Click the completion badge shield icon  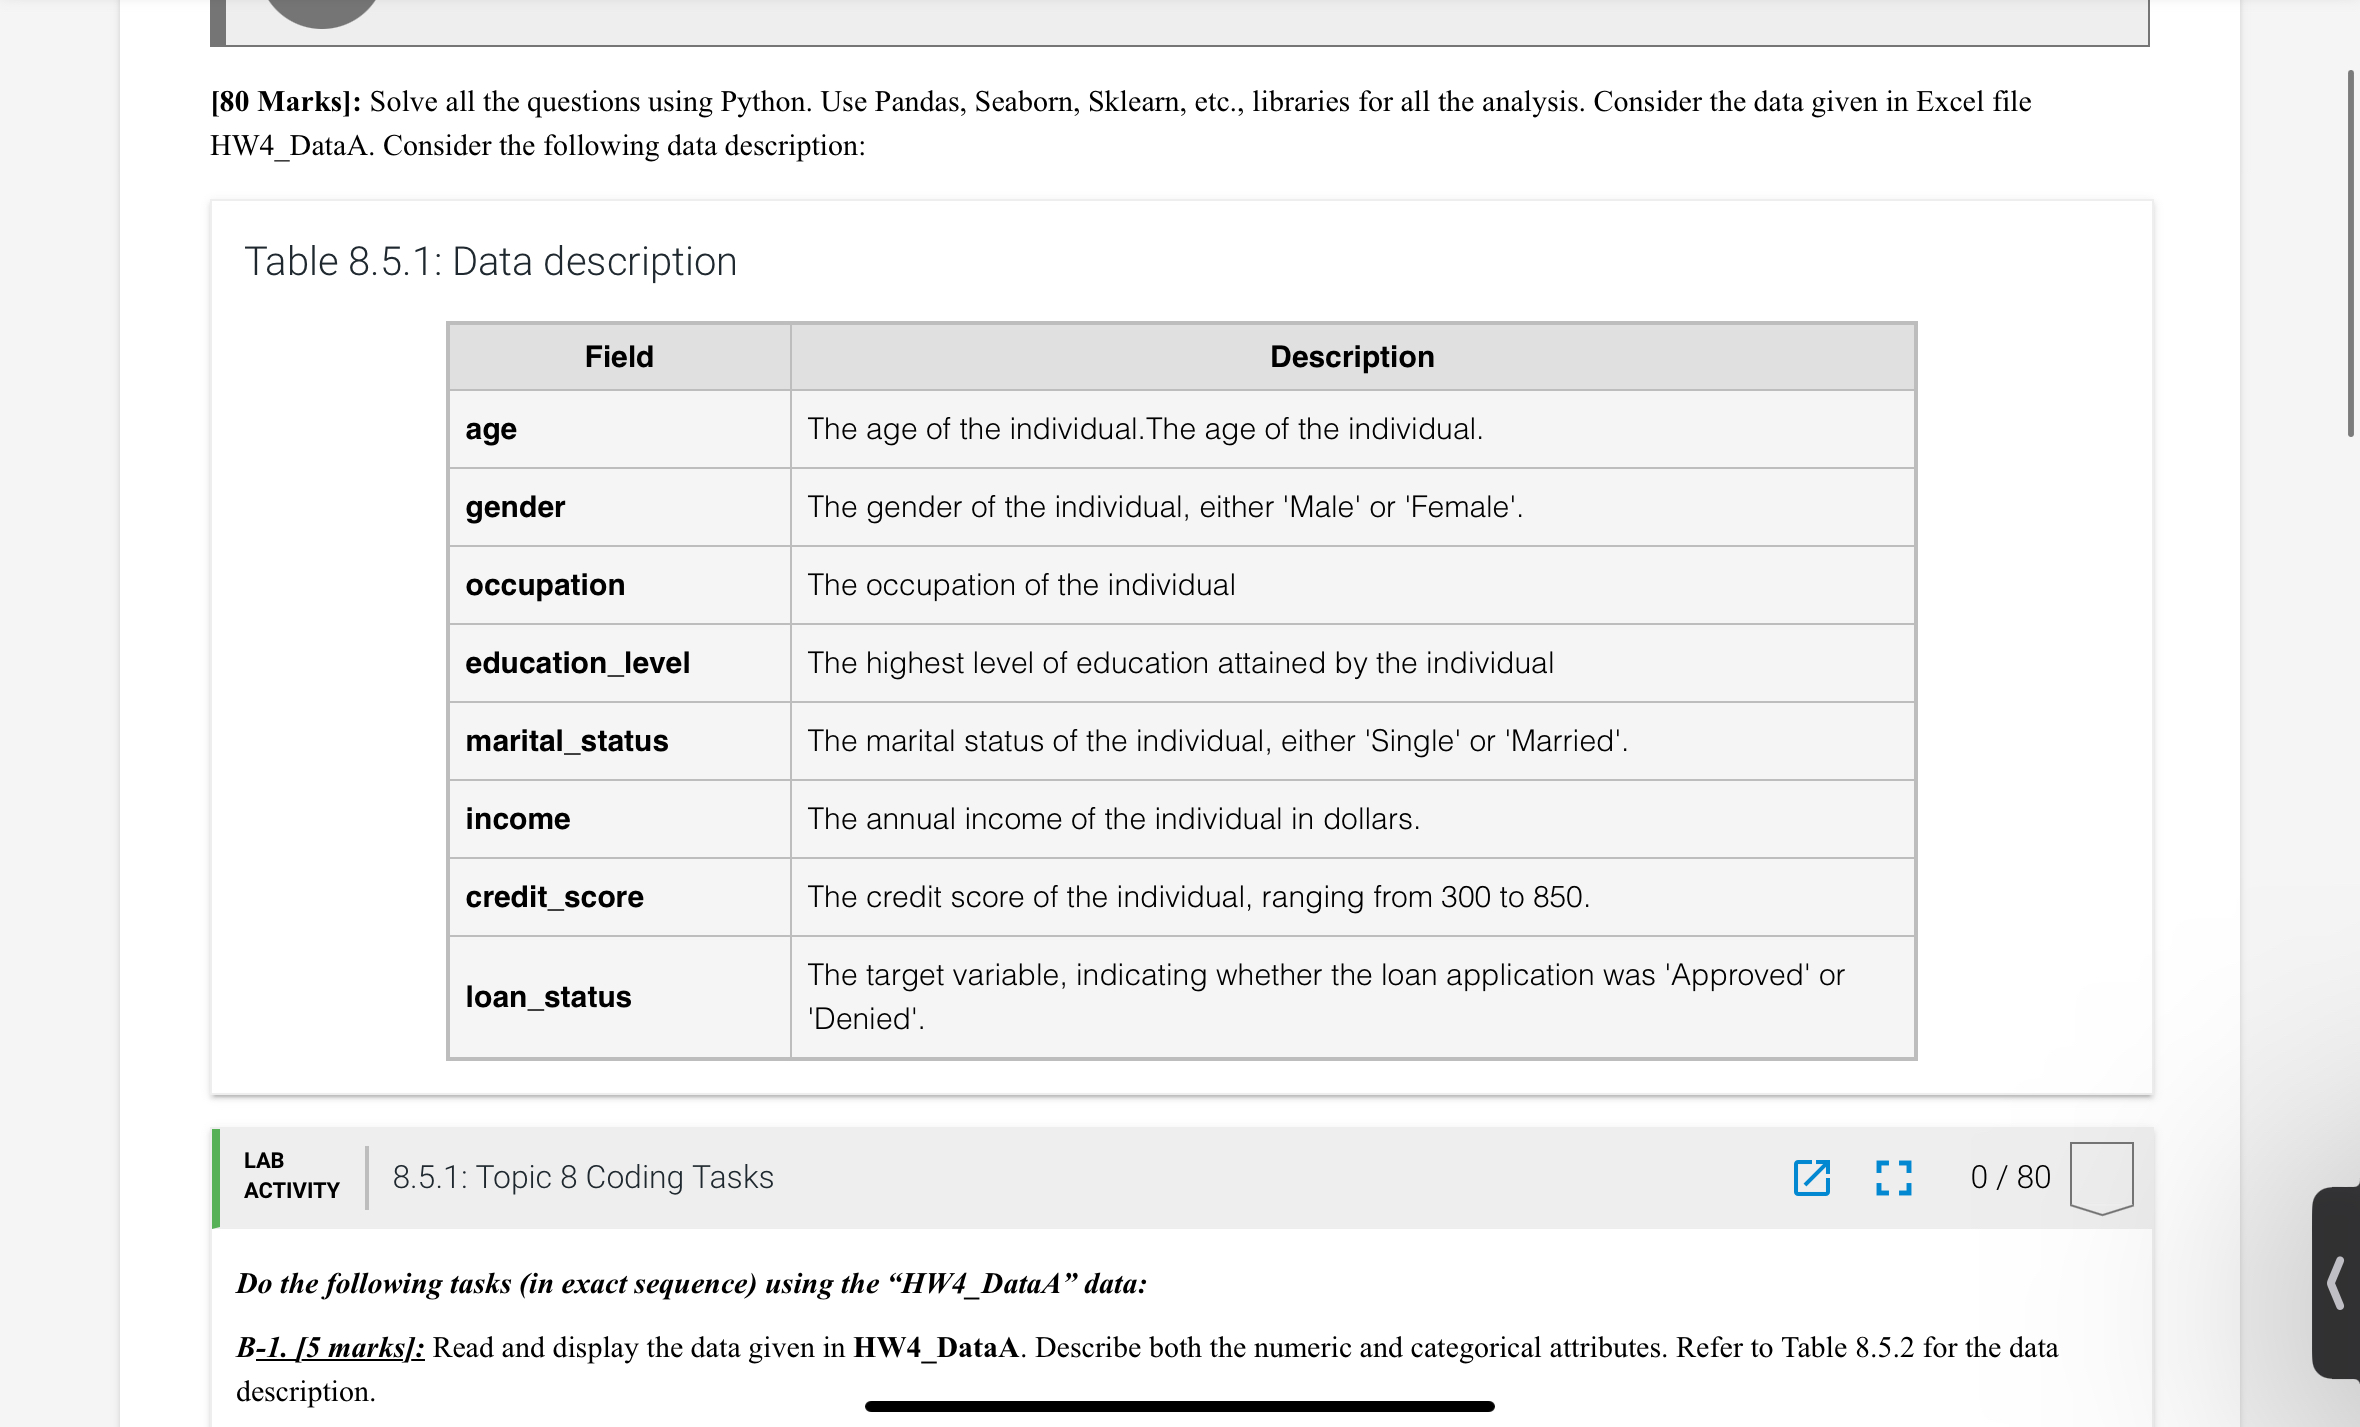pyautogui.click(x=2100, y=1177)
